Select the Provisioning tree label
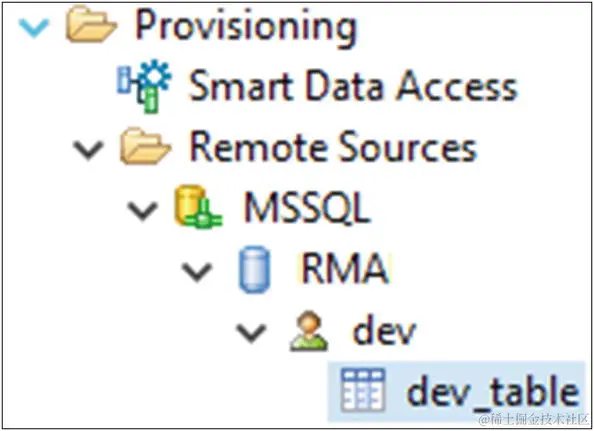594x431 pixels. pos(246,27)
